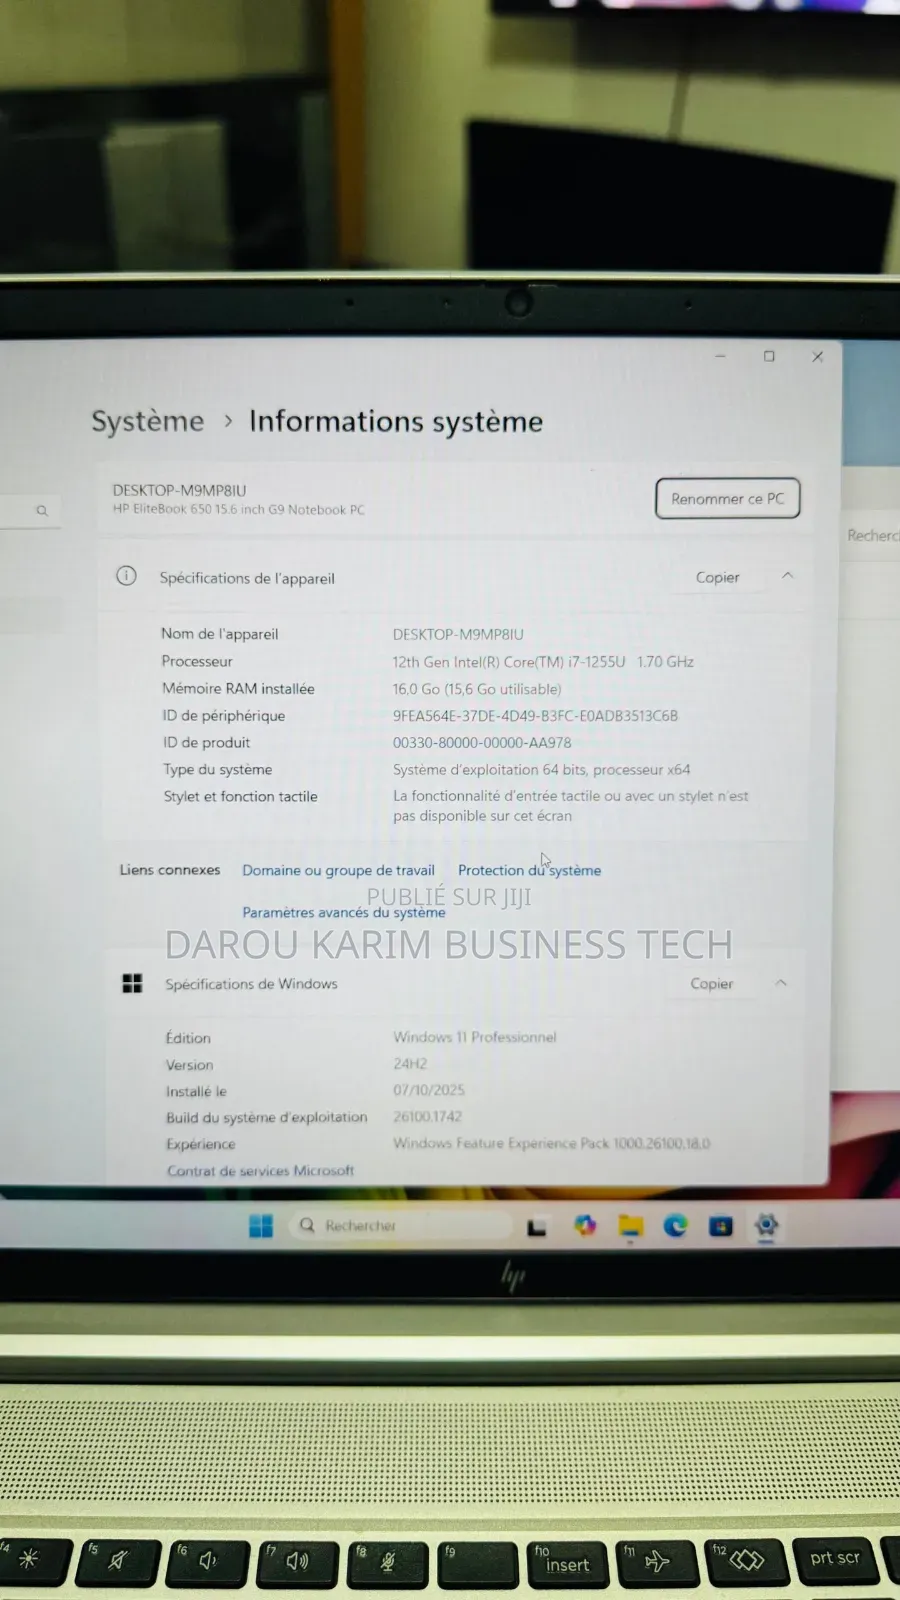
Task: Select device ID 9FEA564E-37DE-4D49-B3FC-E0ADB3513C6B
Action: 535,716
